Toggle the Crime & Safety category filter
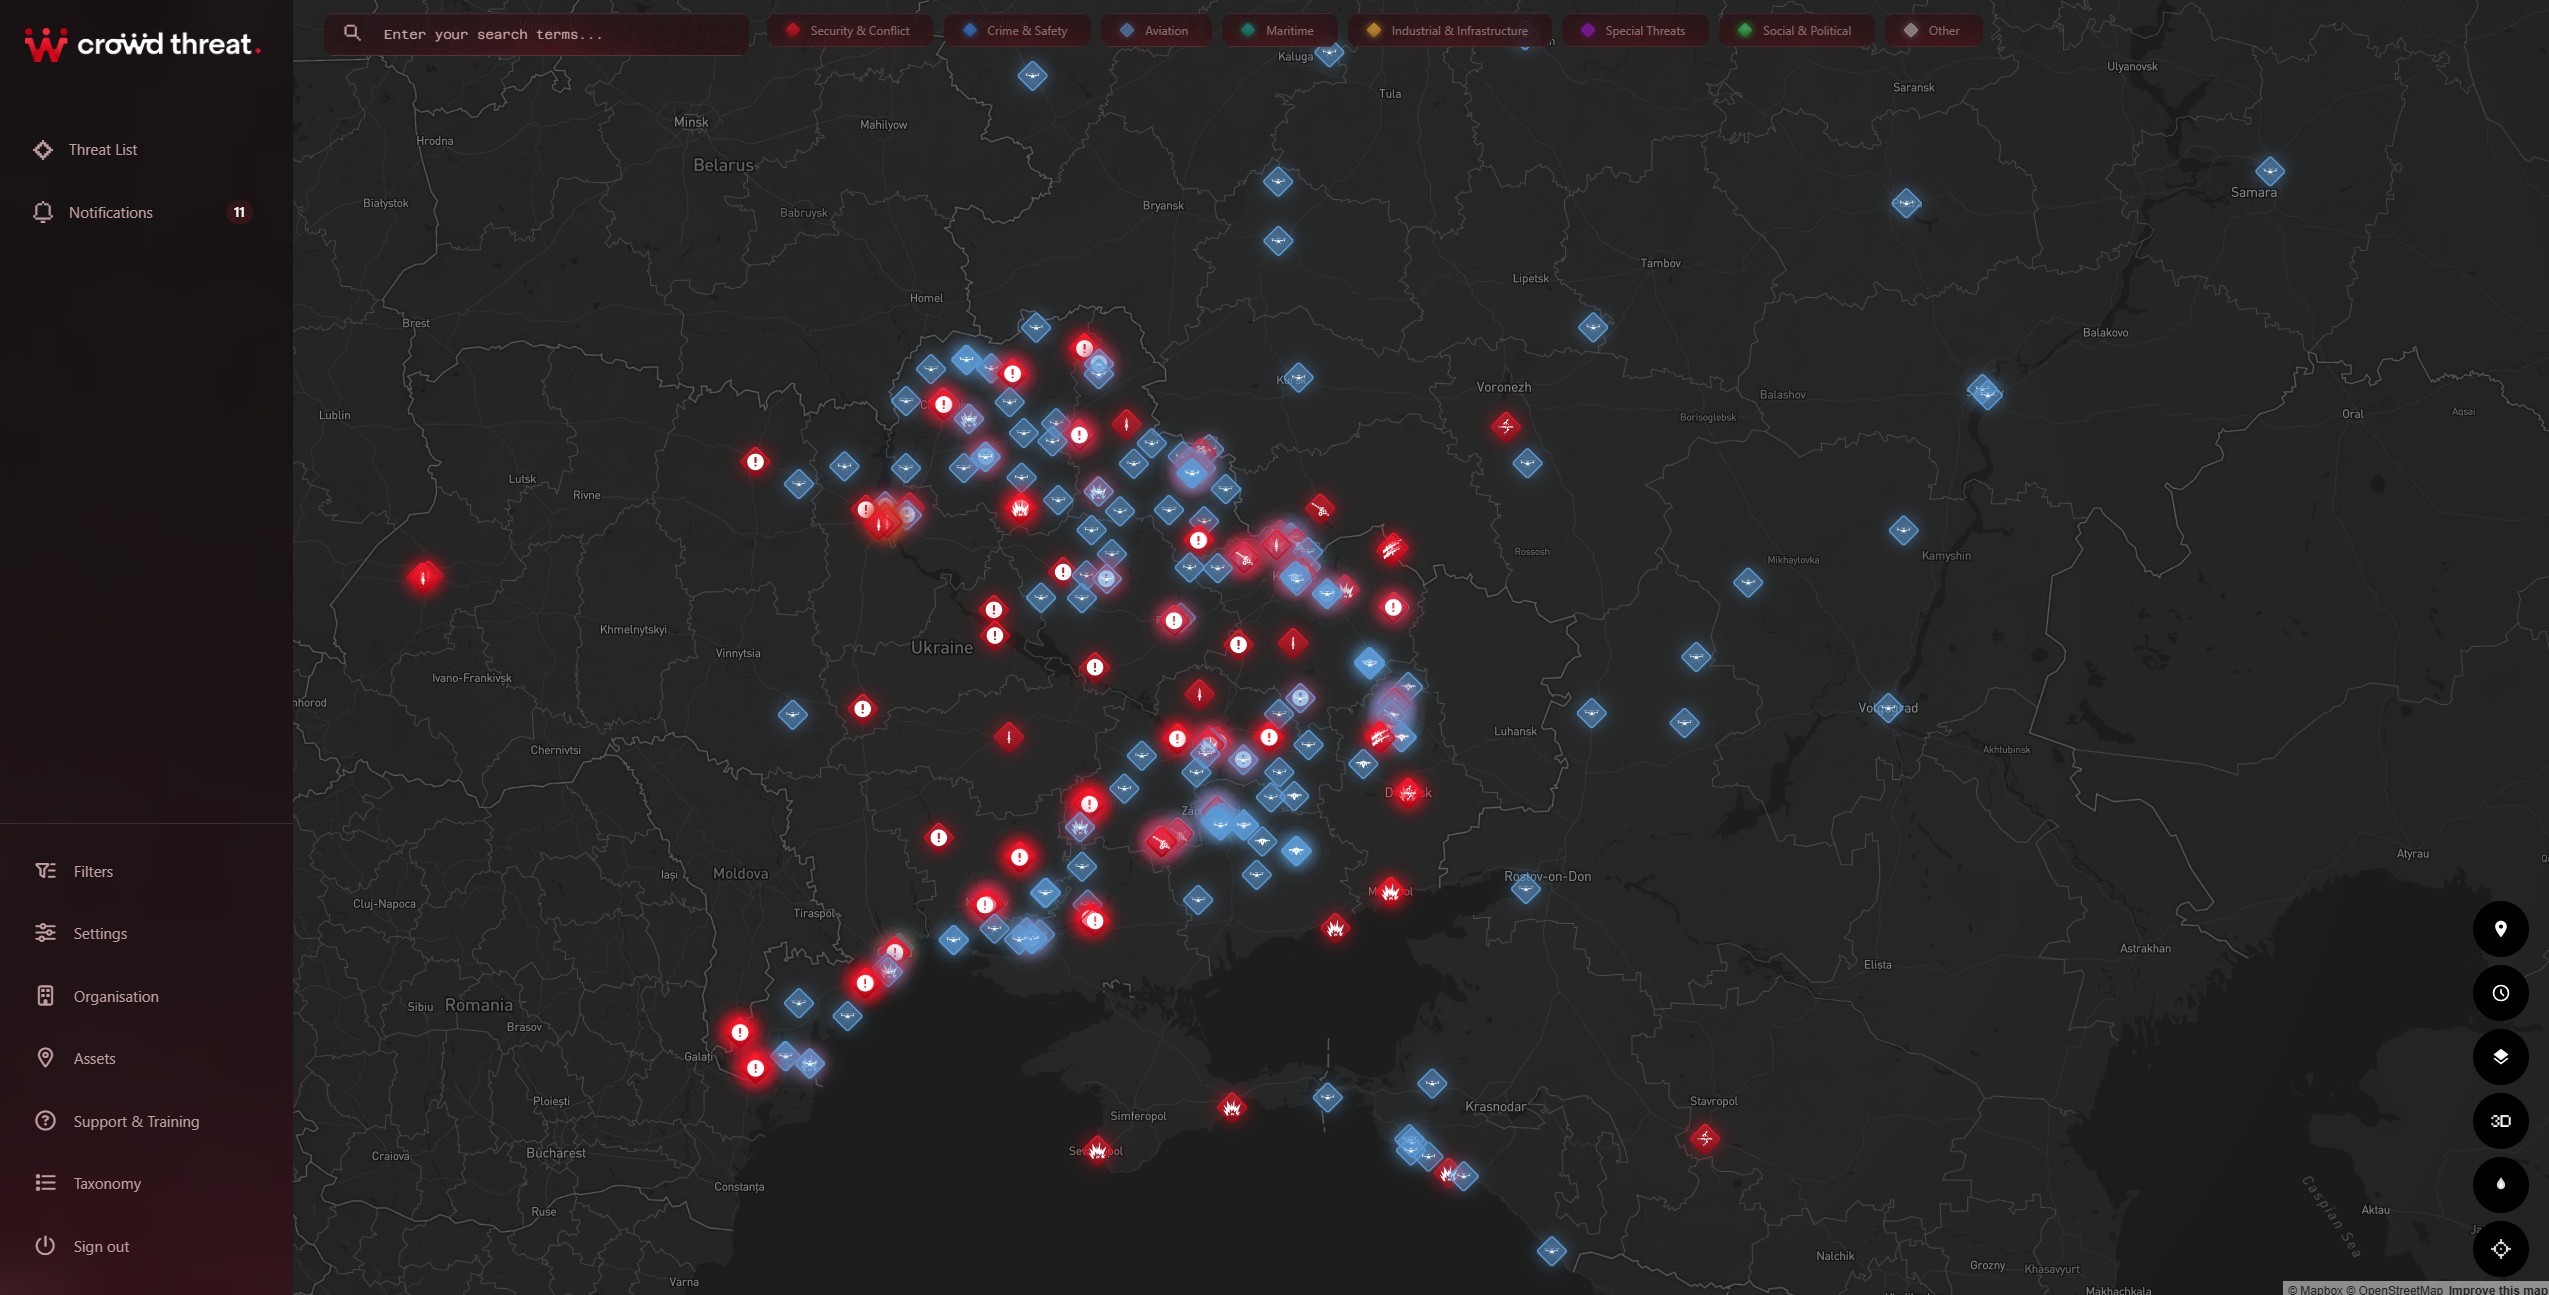This screenshot has height=1295, width=2549. coord(1016,31)
